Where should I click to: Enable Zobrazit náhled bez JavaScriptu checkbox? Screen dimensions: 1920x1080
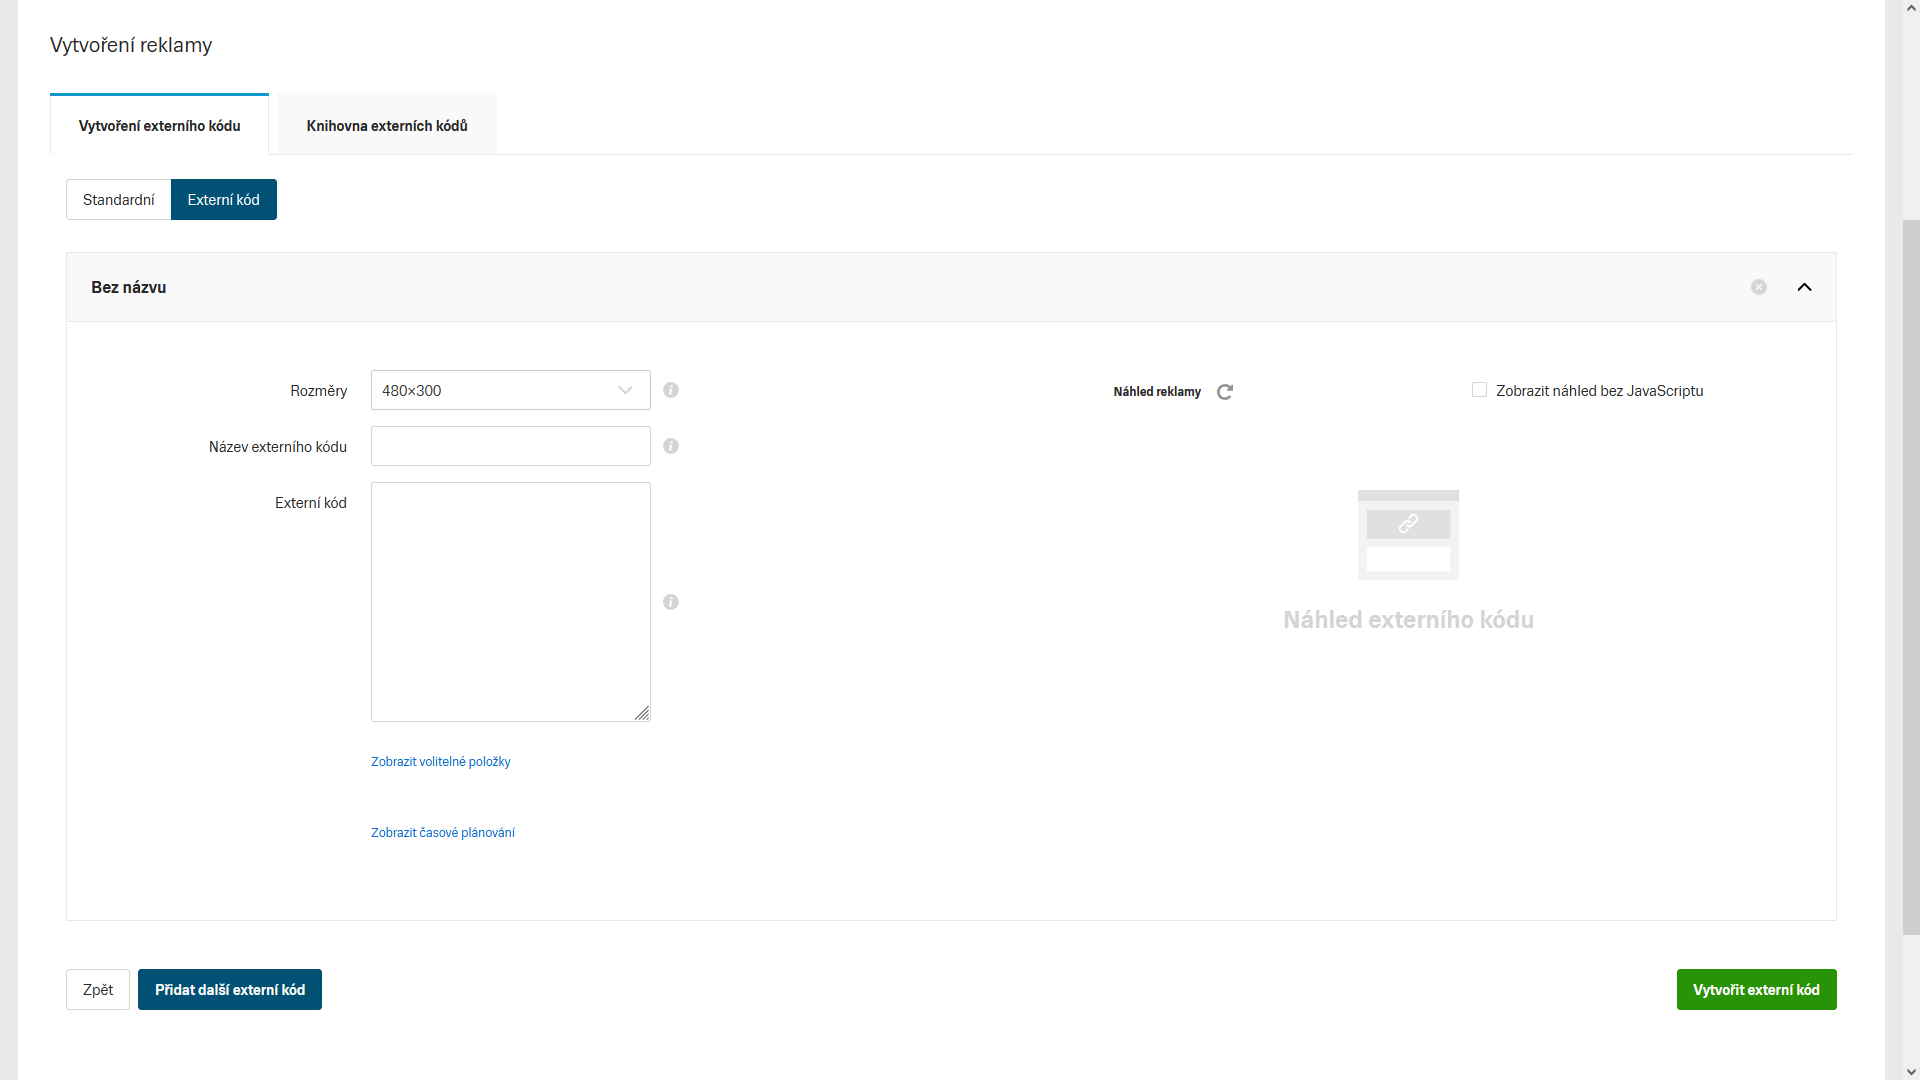coord(1479,390)
